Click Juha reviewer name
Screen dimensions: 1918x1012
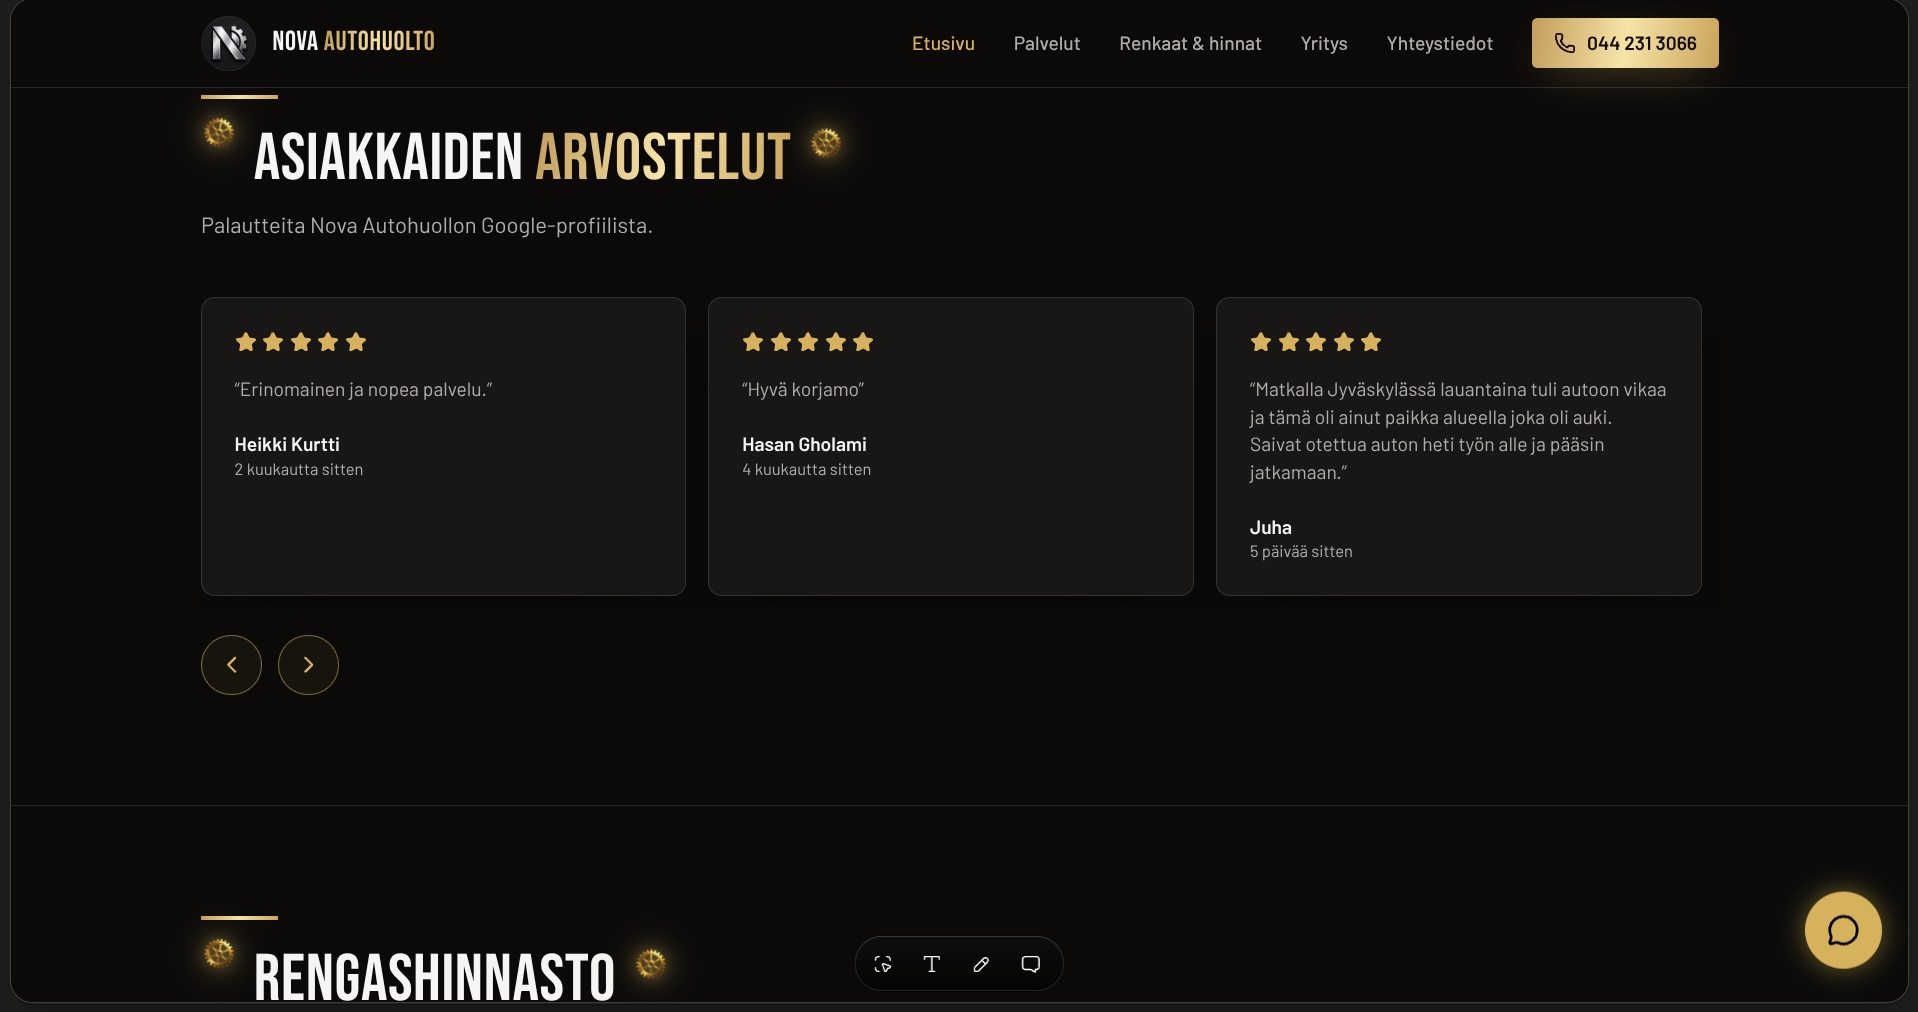click(x=1270, y=527)
